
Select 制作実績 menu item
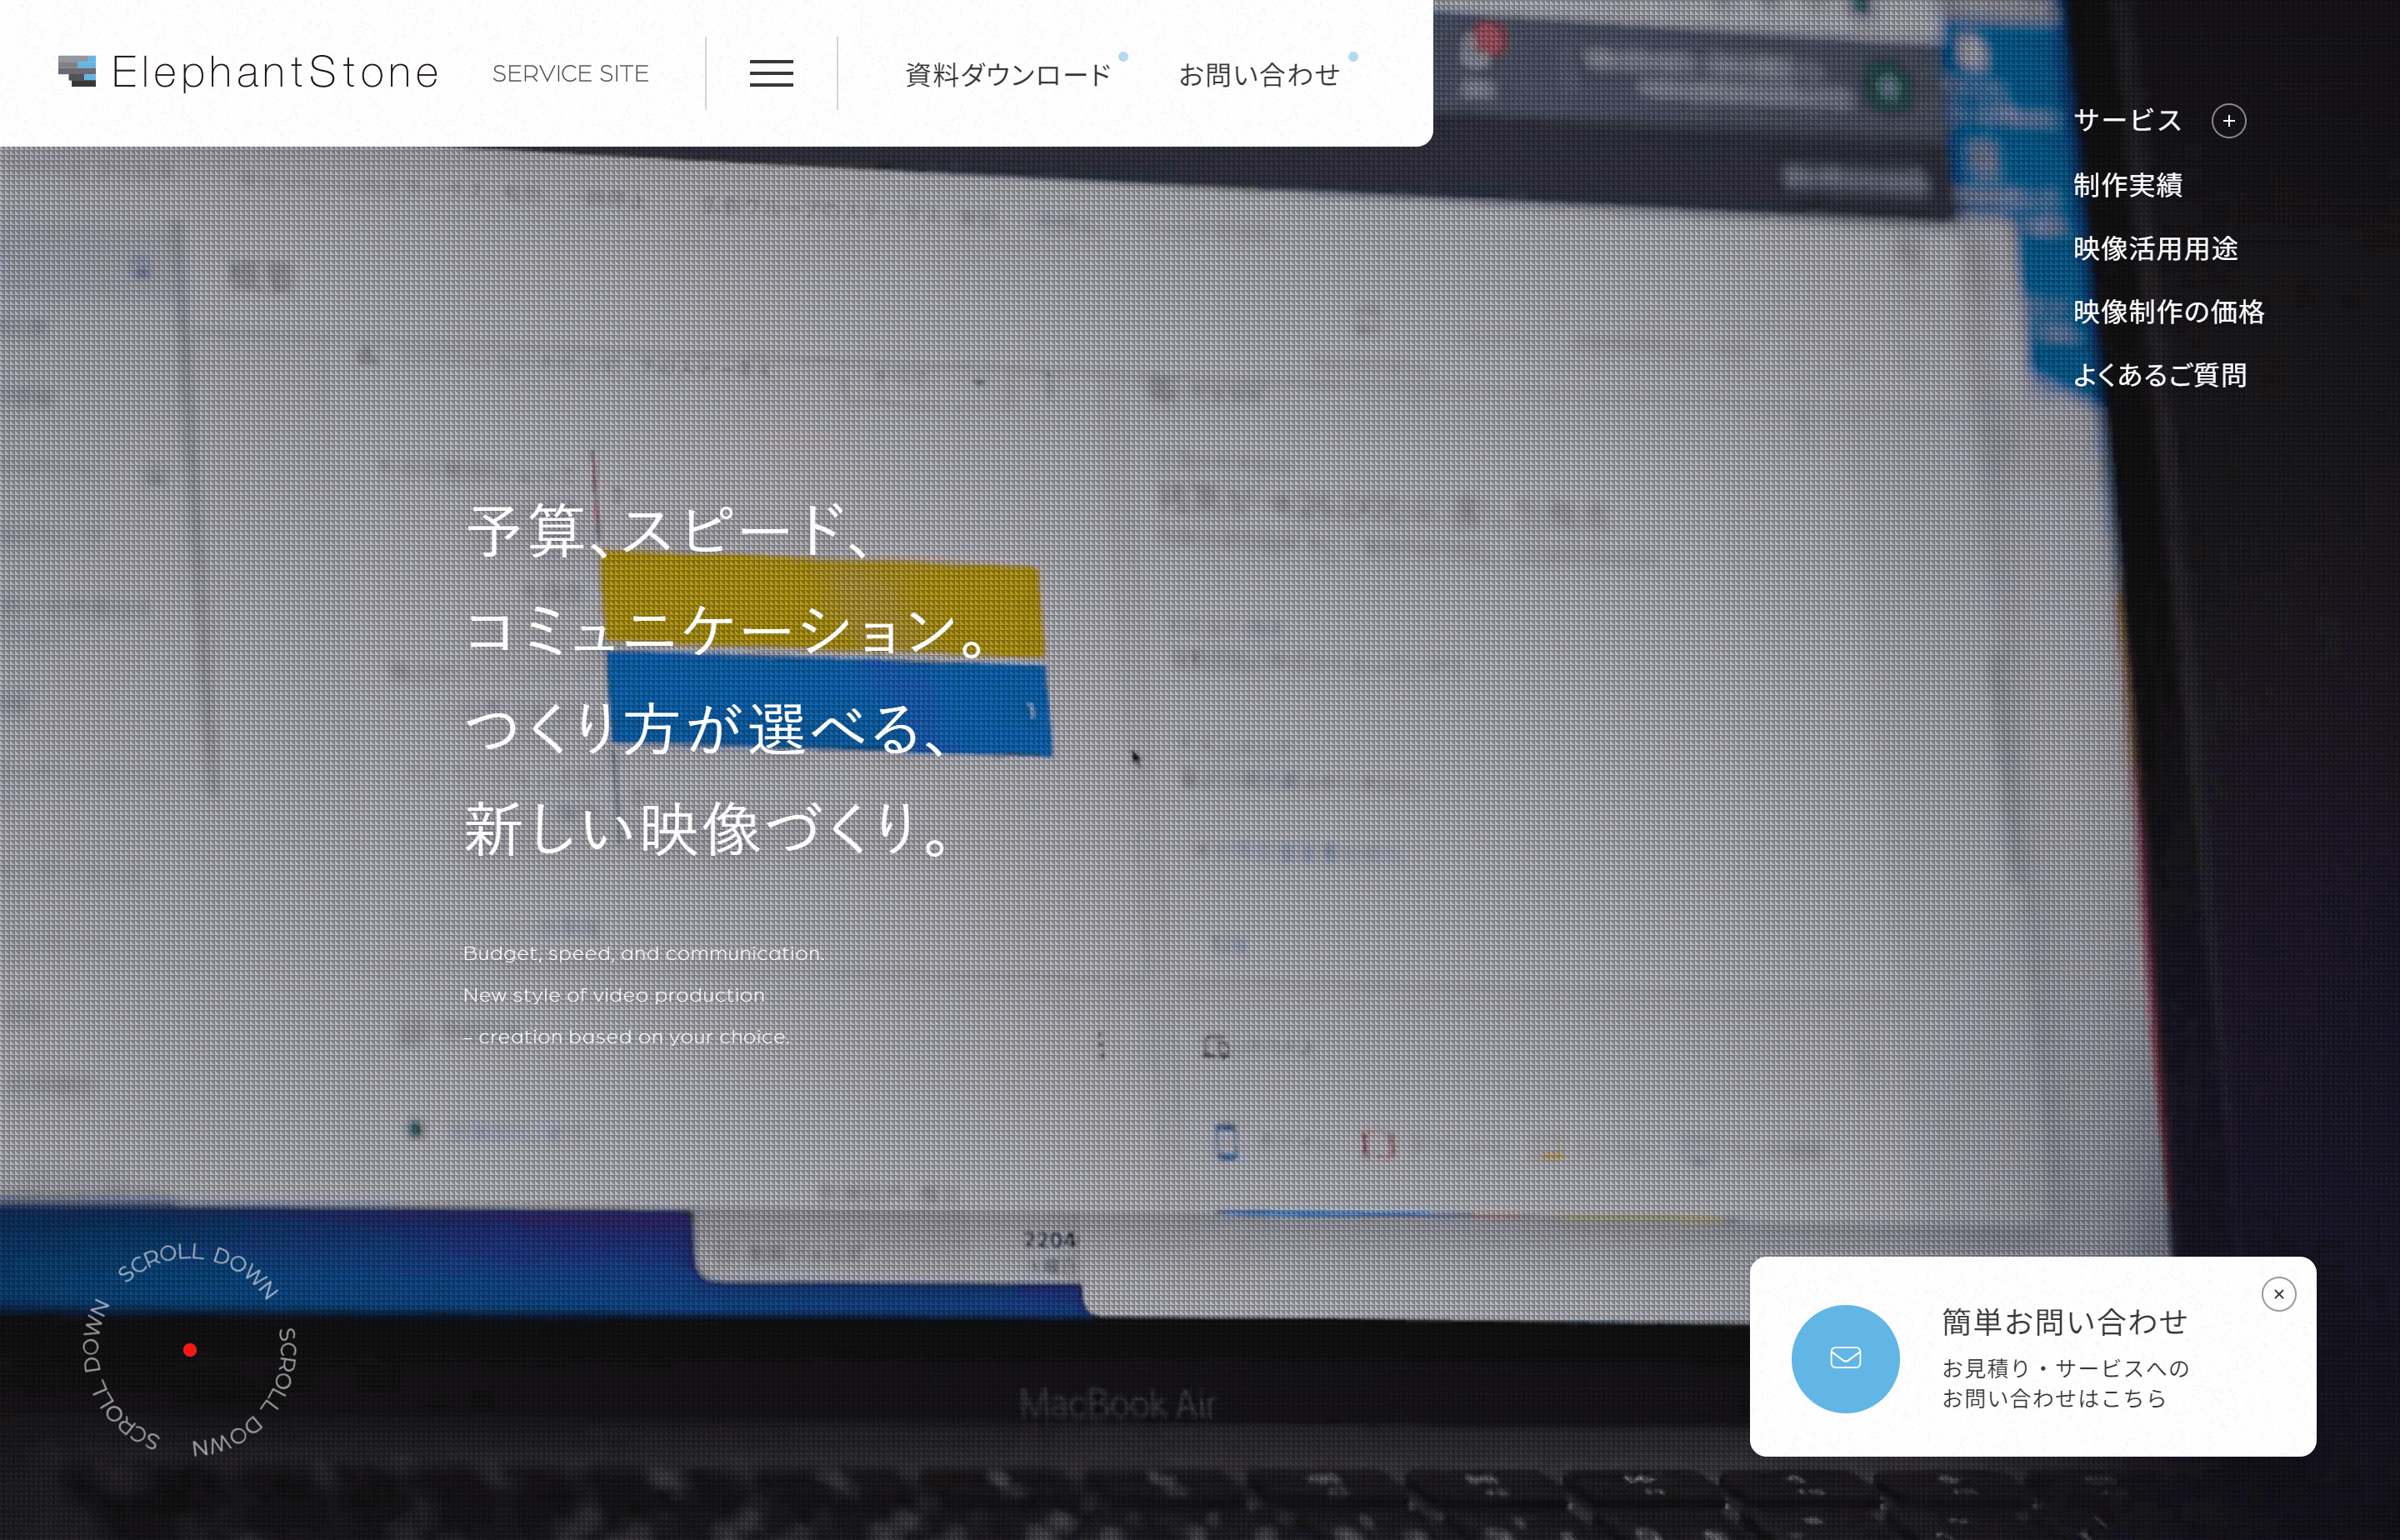[2127, 185]
